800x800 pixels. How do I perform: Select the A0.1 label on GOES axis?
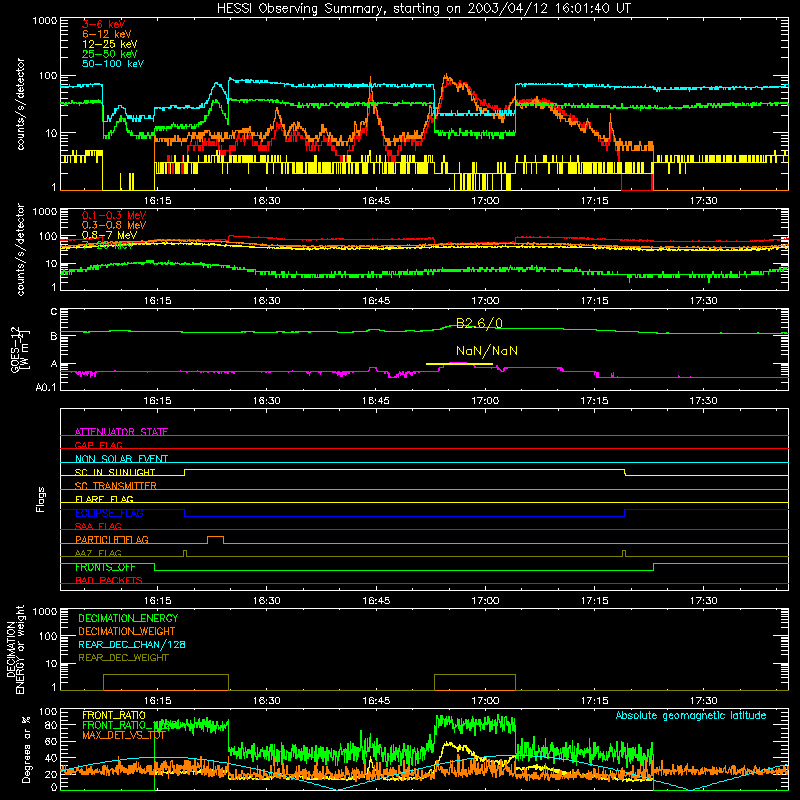[x=45, y=387]
